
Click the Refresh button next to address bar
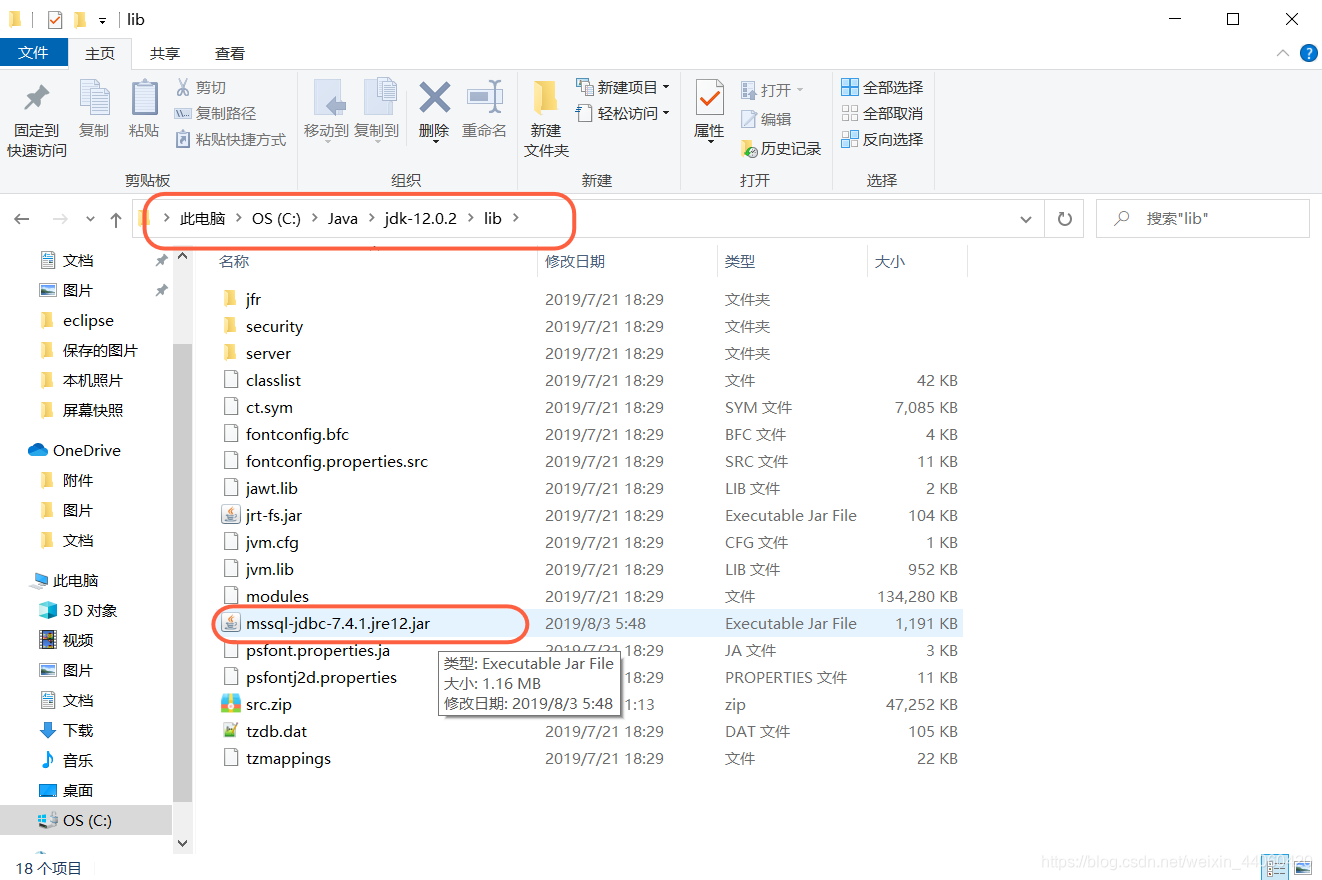[x=1065, y=219]
